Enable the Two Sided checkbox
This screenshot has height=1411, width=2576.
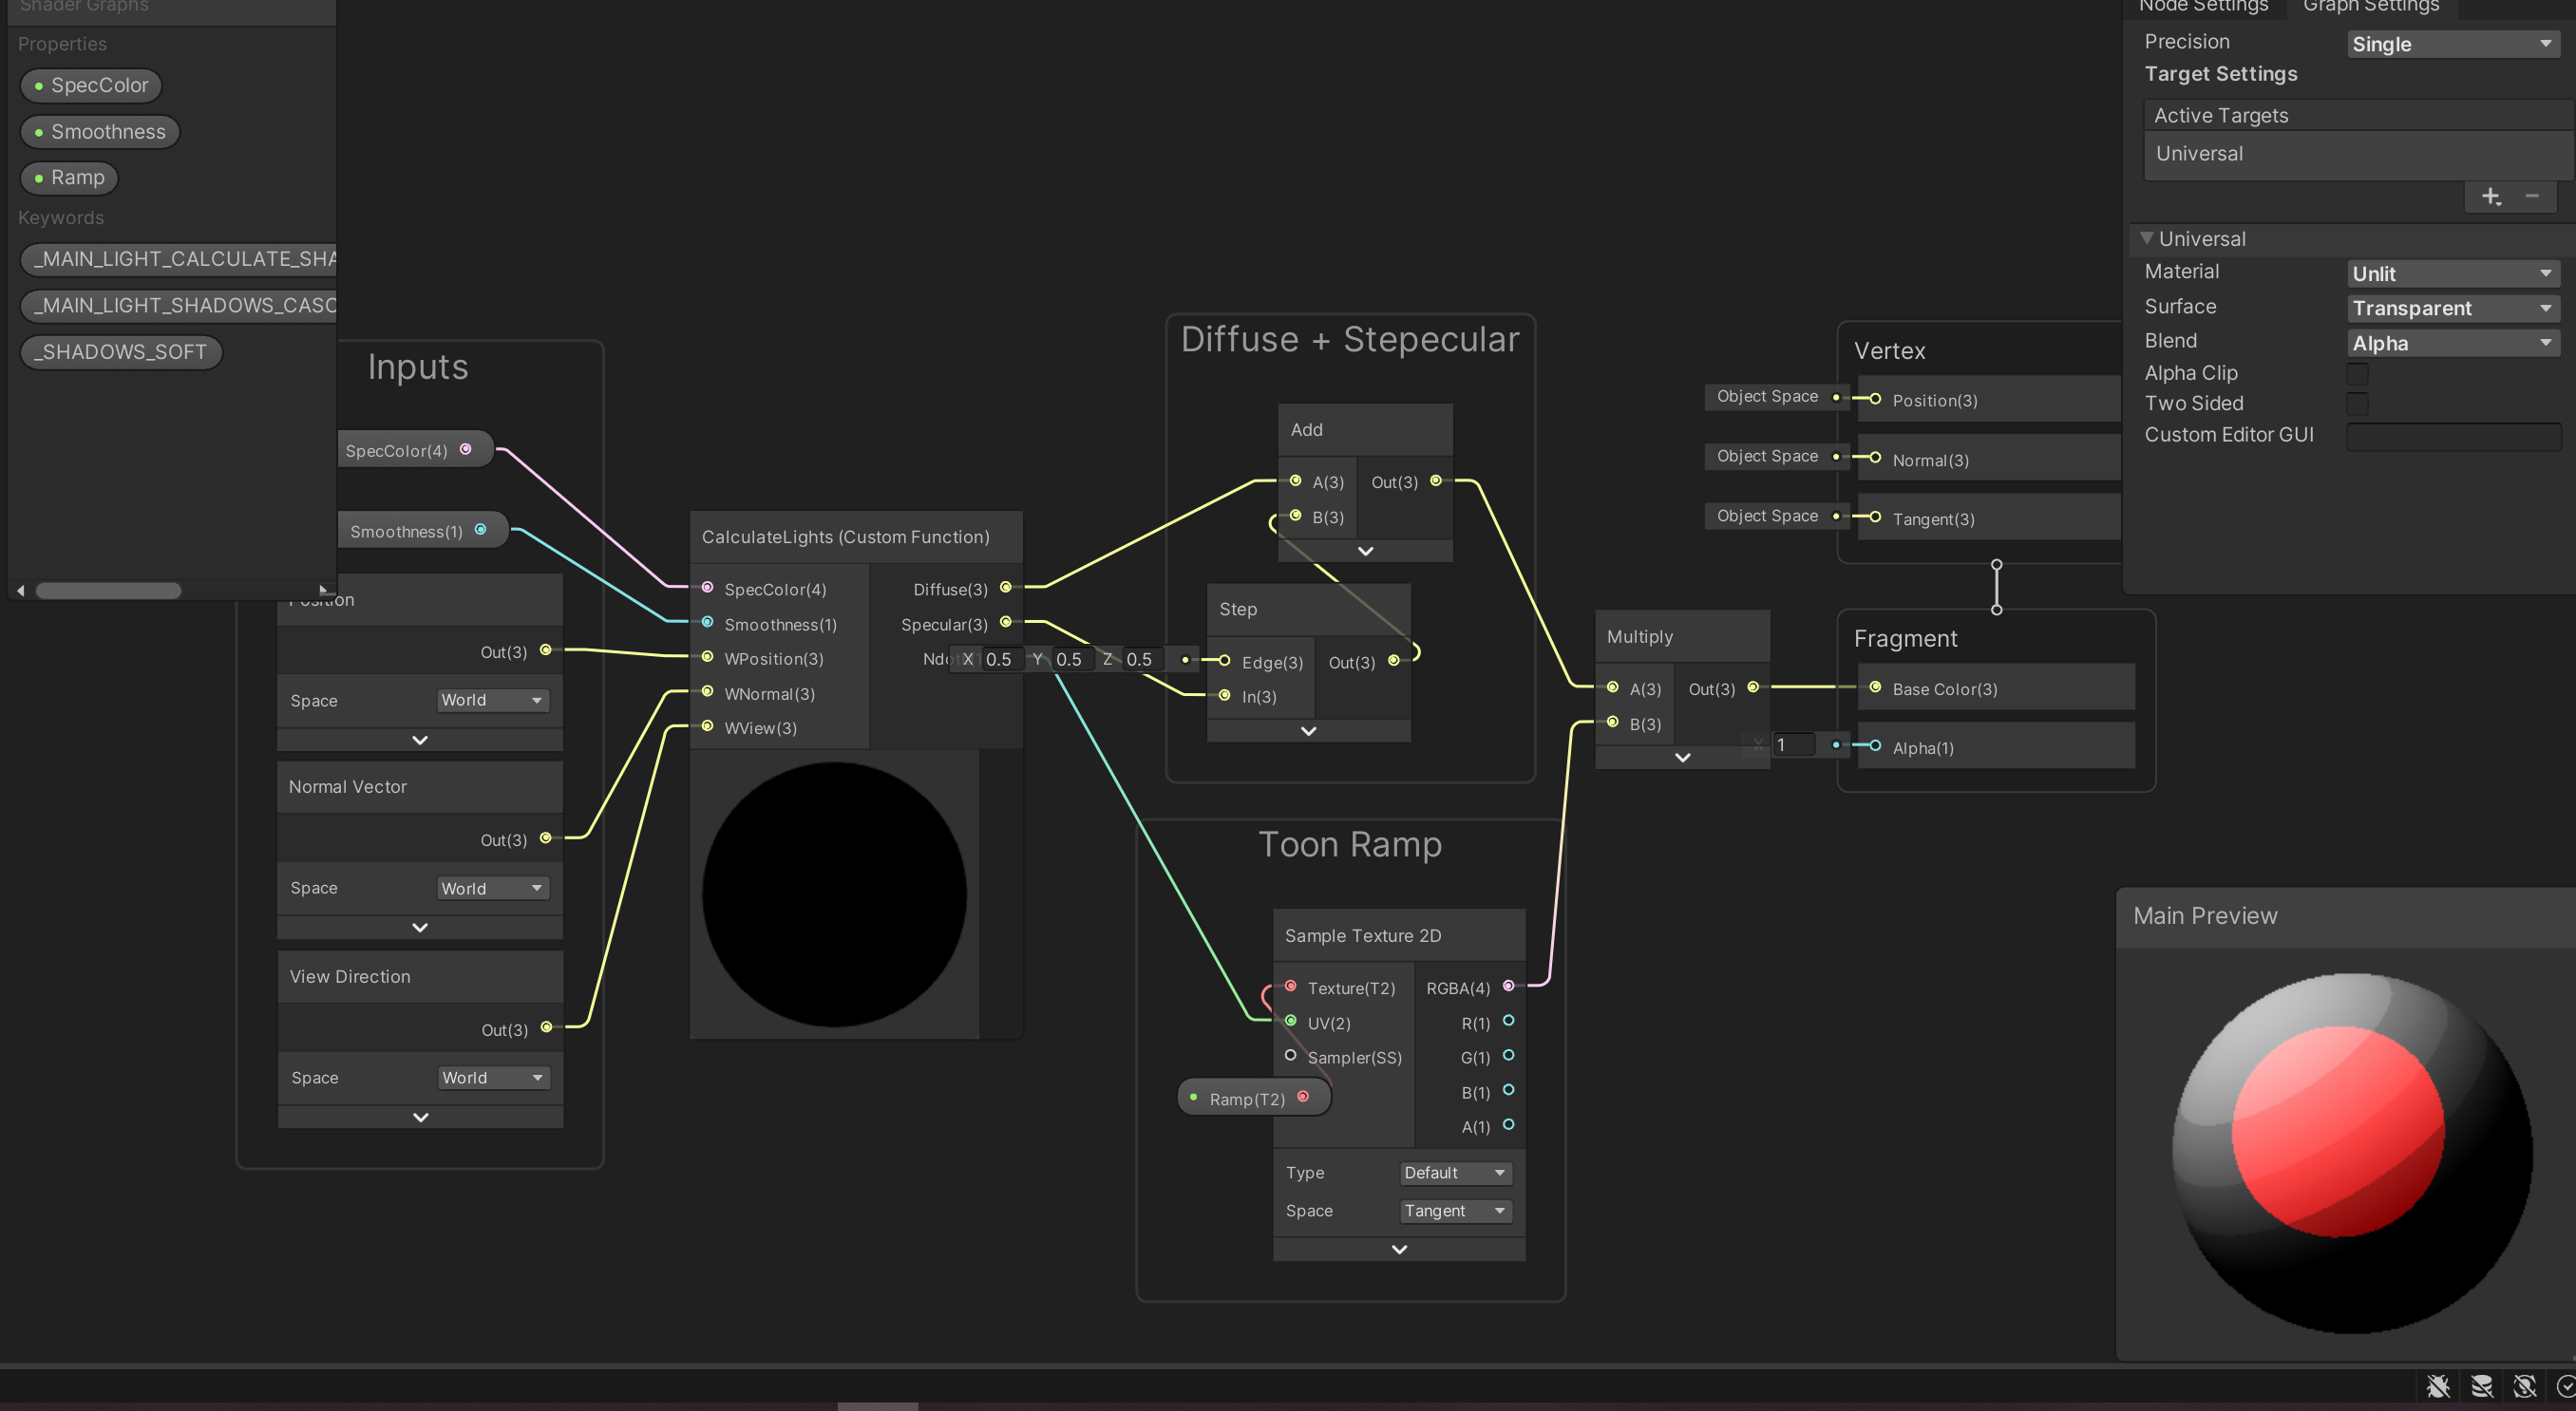pyautogui.click(x=2357, y=404)
